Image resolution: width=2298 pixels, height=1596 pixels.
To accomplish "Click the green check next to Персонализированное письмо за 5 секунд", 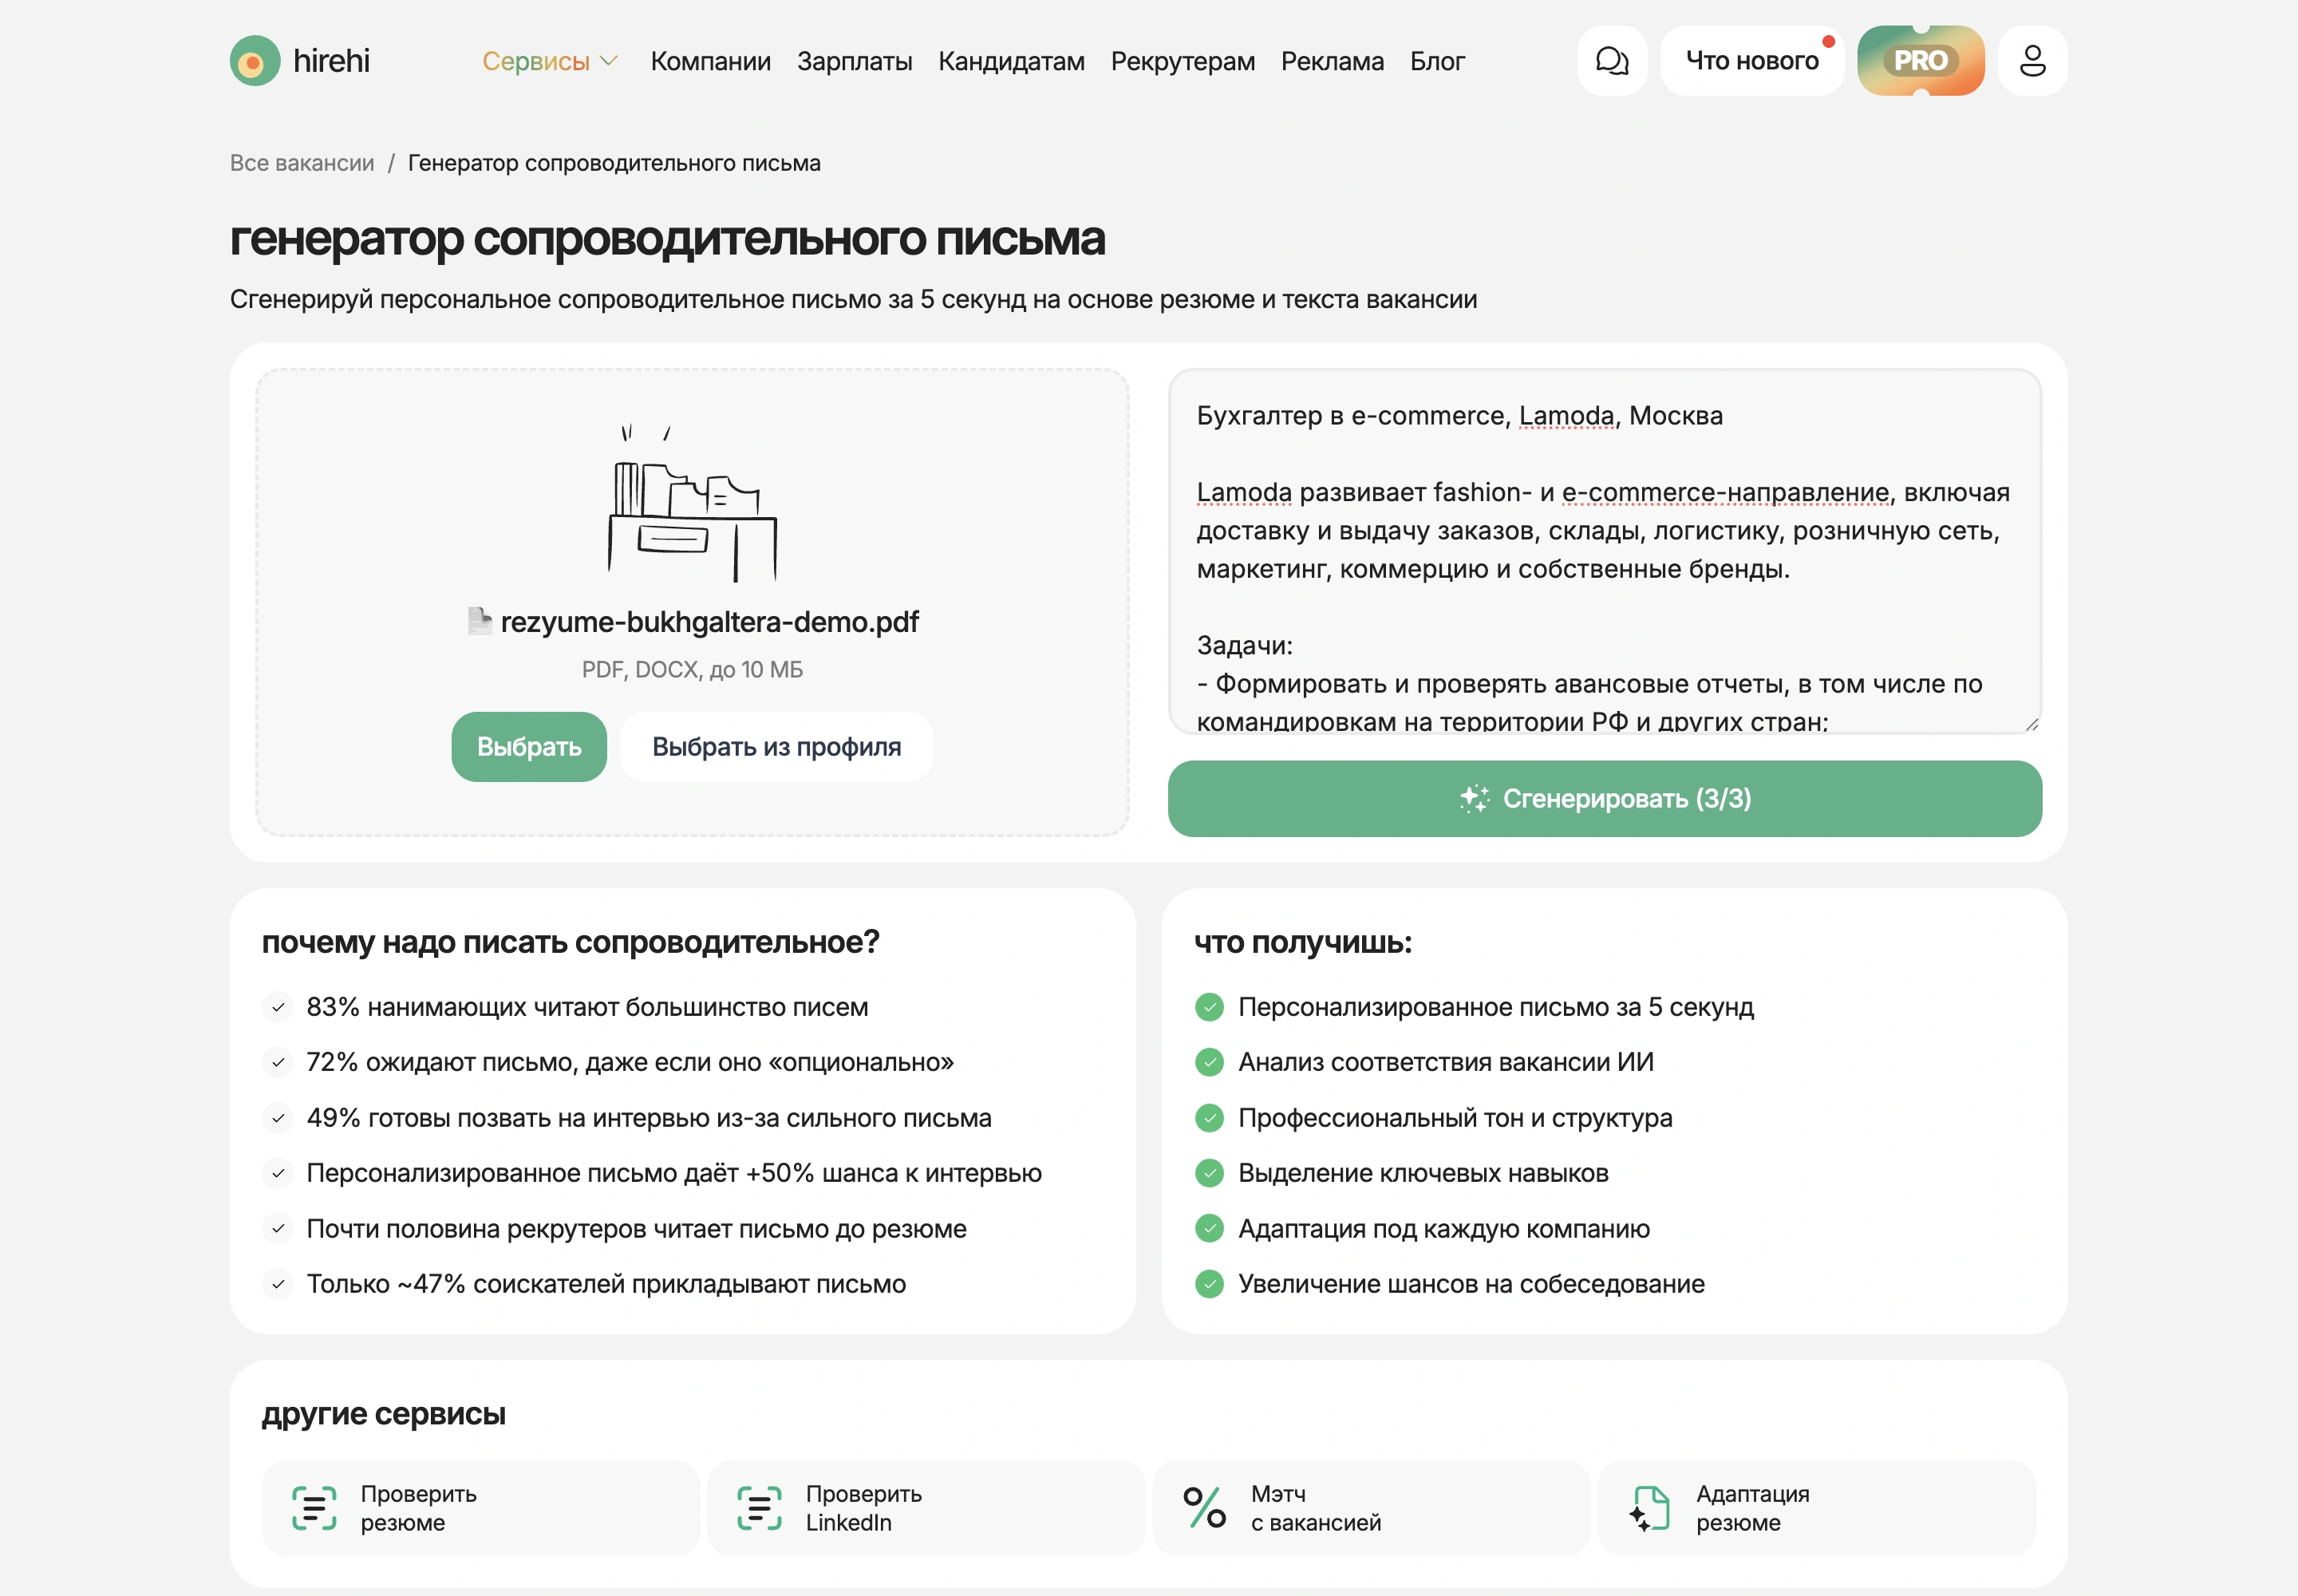I will click(x=1209, y=1007).
